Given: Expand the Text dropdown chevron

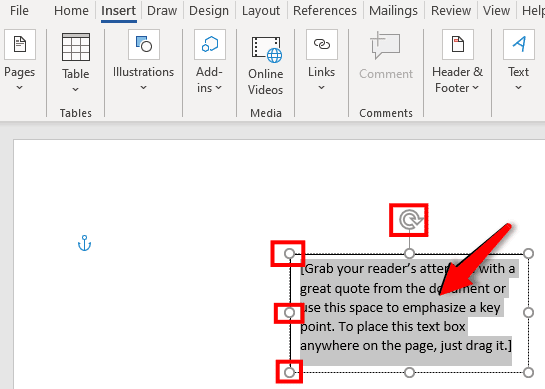Looking at the screenshot, I should coord(519,88).
